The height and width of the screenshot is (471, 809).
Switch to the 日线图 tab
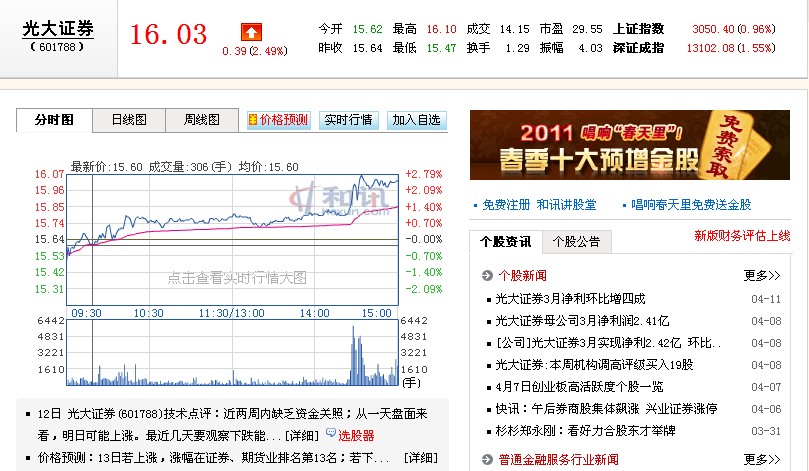pos(129,120)
